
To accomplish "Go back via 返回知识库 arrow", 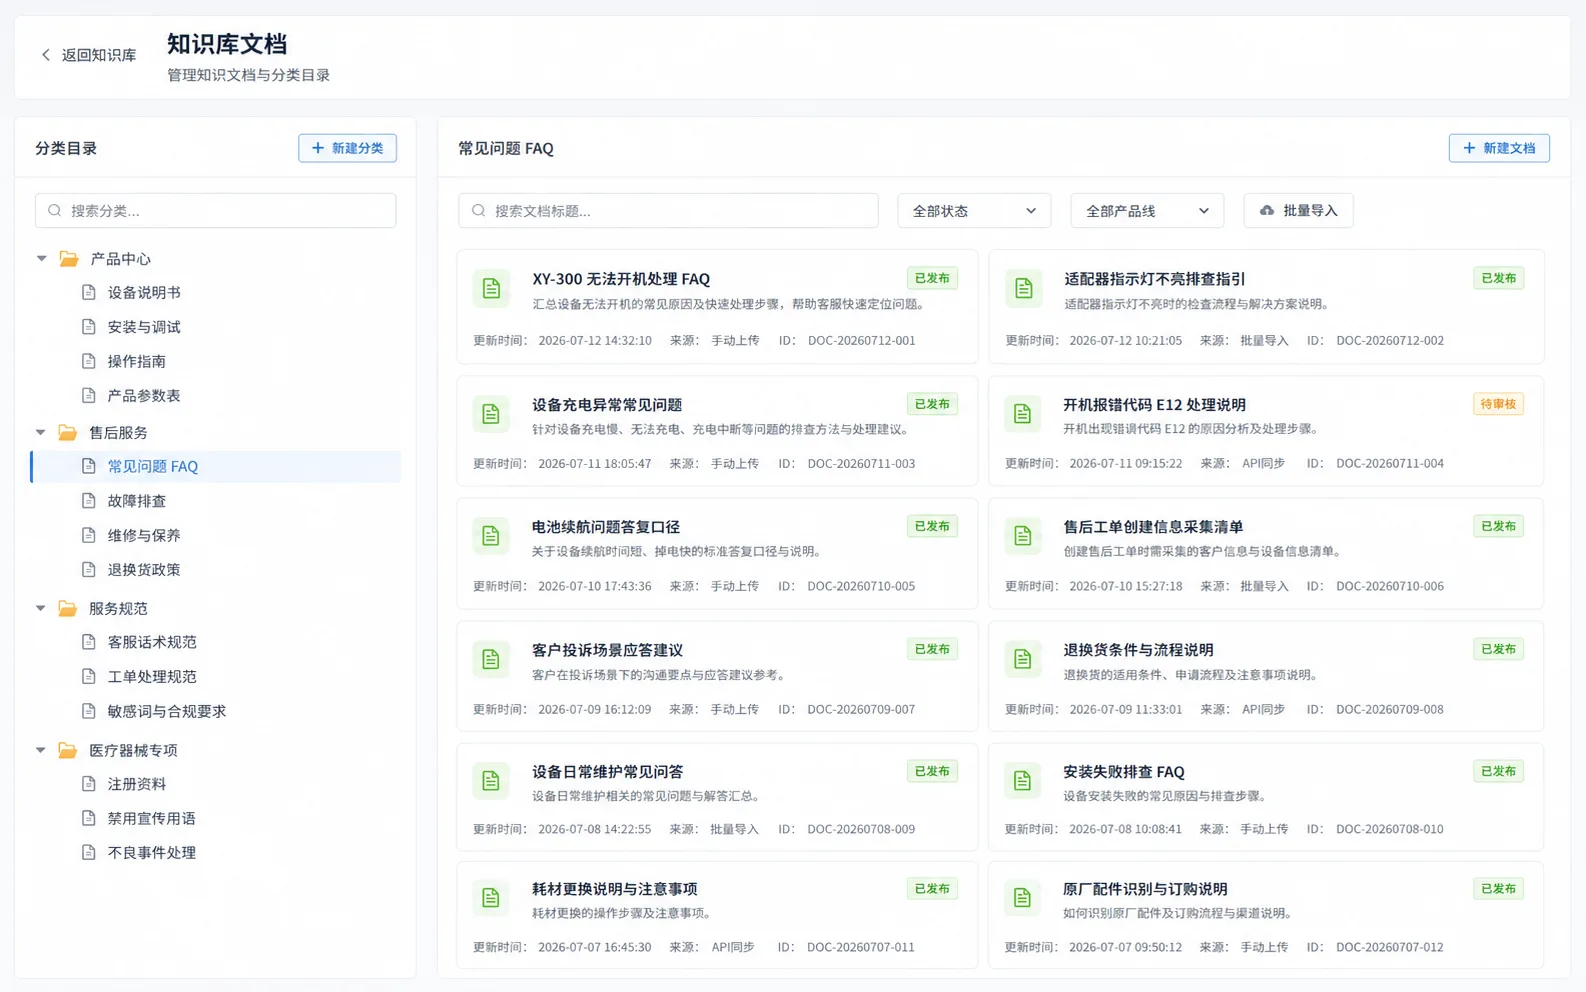I will pos(45,55).
